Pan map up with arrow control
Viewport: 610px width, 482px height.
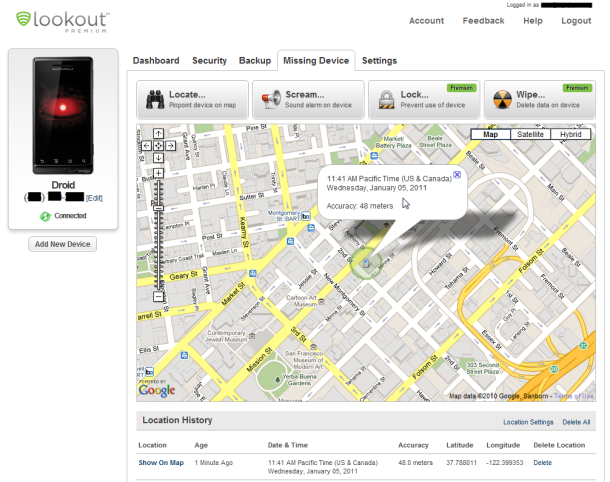coord(158,134)
